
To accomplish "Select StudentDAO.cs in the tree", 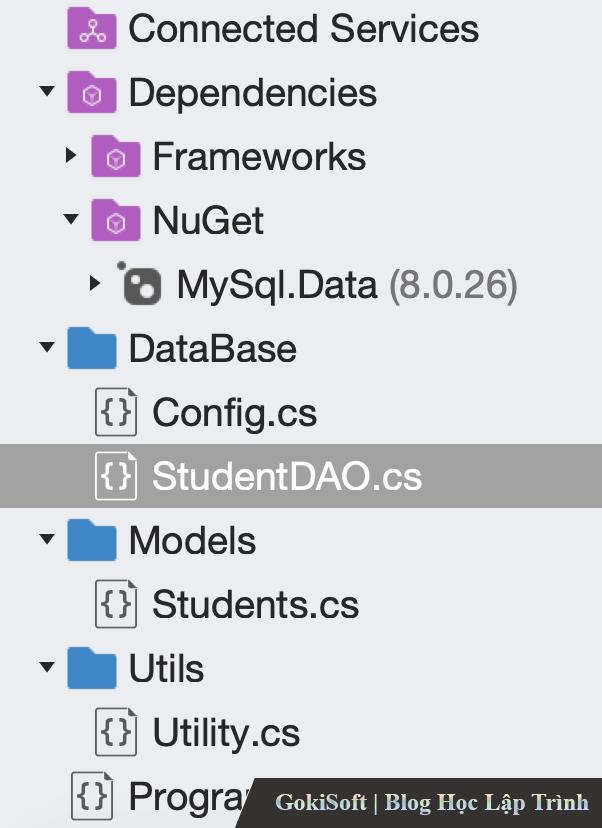I will click(286, 477).
